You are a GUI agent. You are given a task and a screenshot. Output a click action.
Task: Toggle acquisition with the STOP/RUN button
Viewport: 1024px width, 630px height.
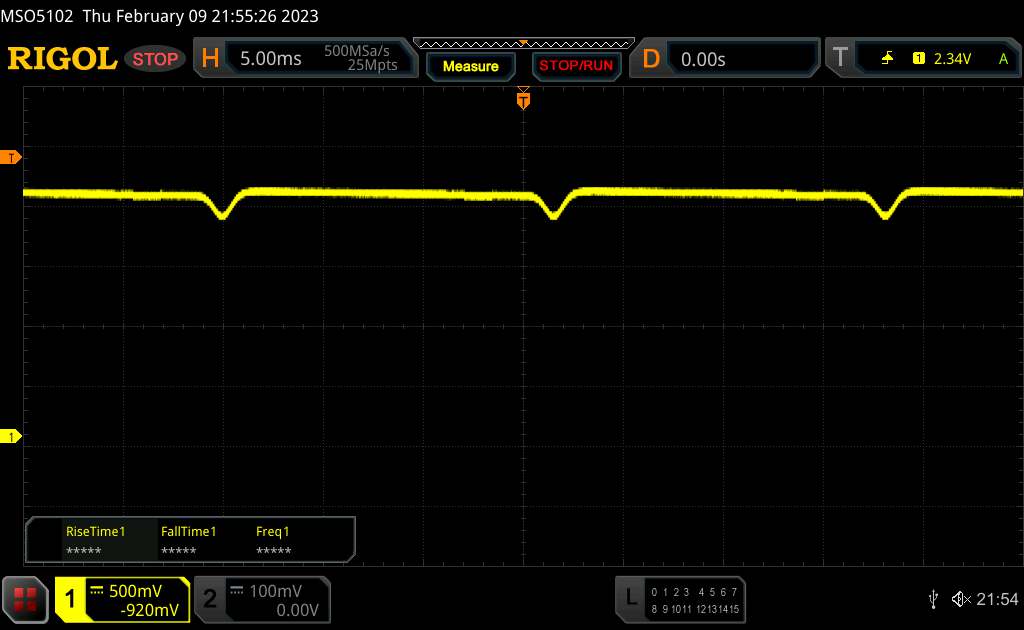[575, 66]
